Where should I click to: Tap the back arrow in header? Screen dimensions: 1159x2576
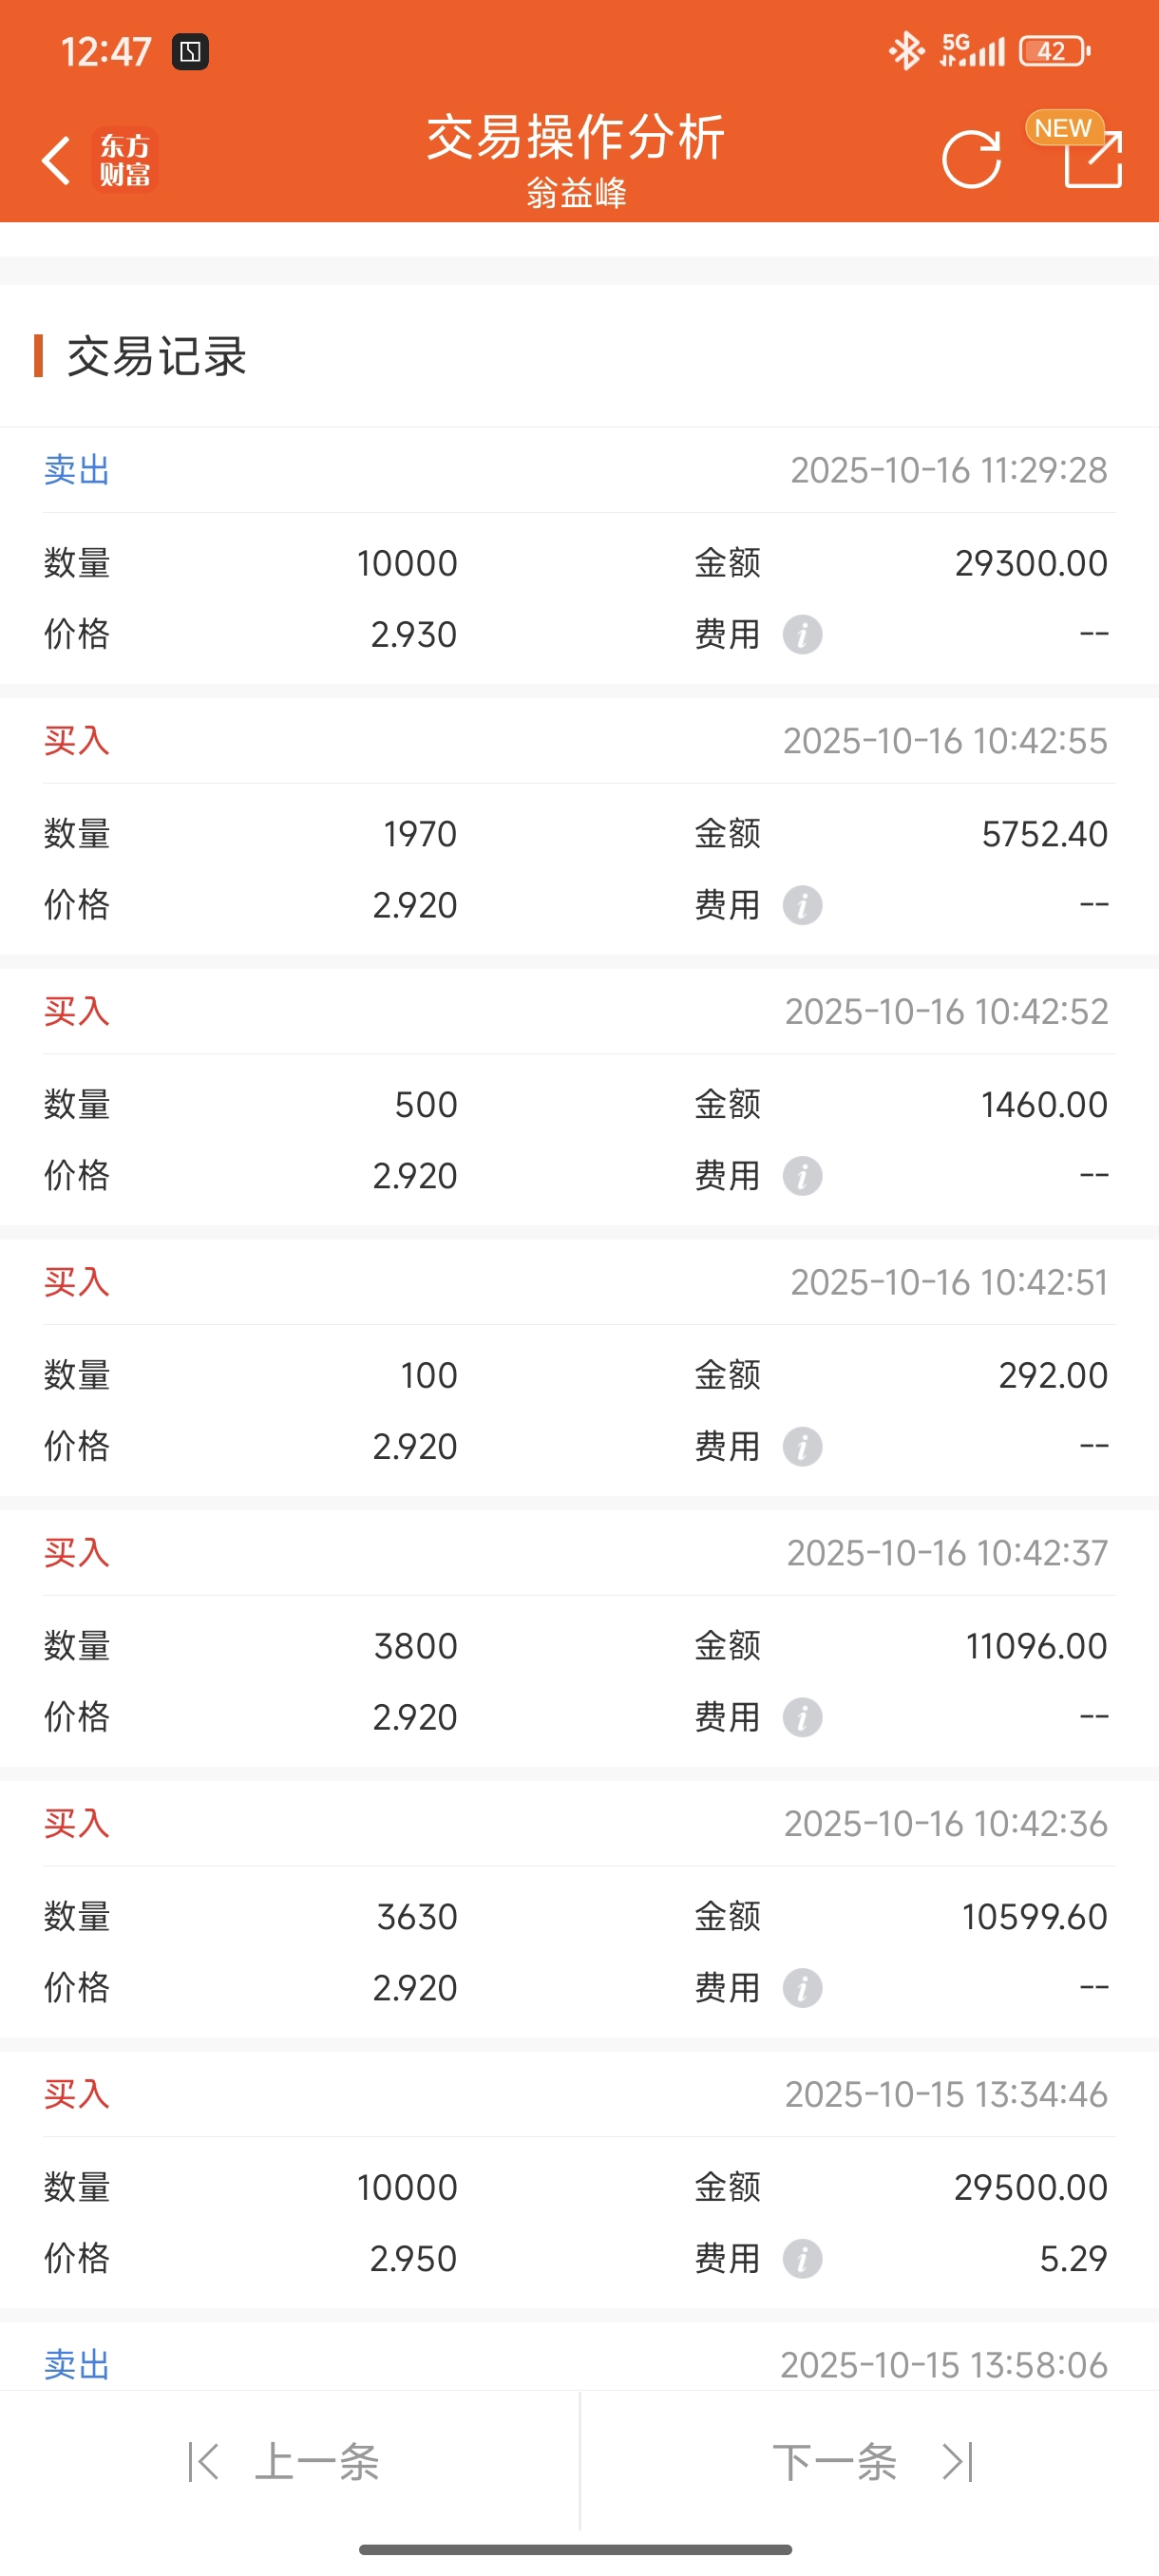[57, 160]
